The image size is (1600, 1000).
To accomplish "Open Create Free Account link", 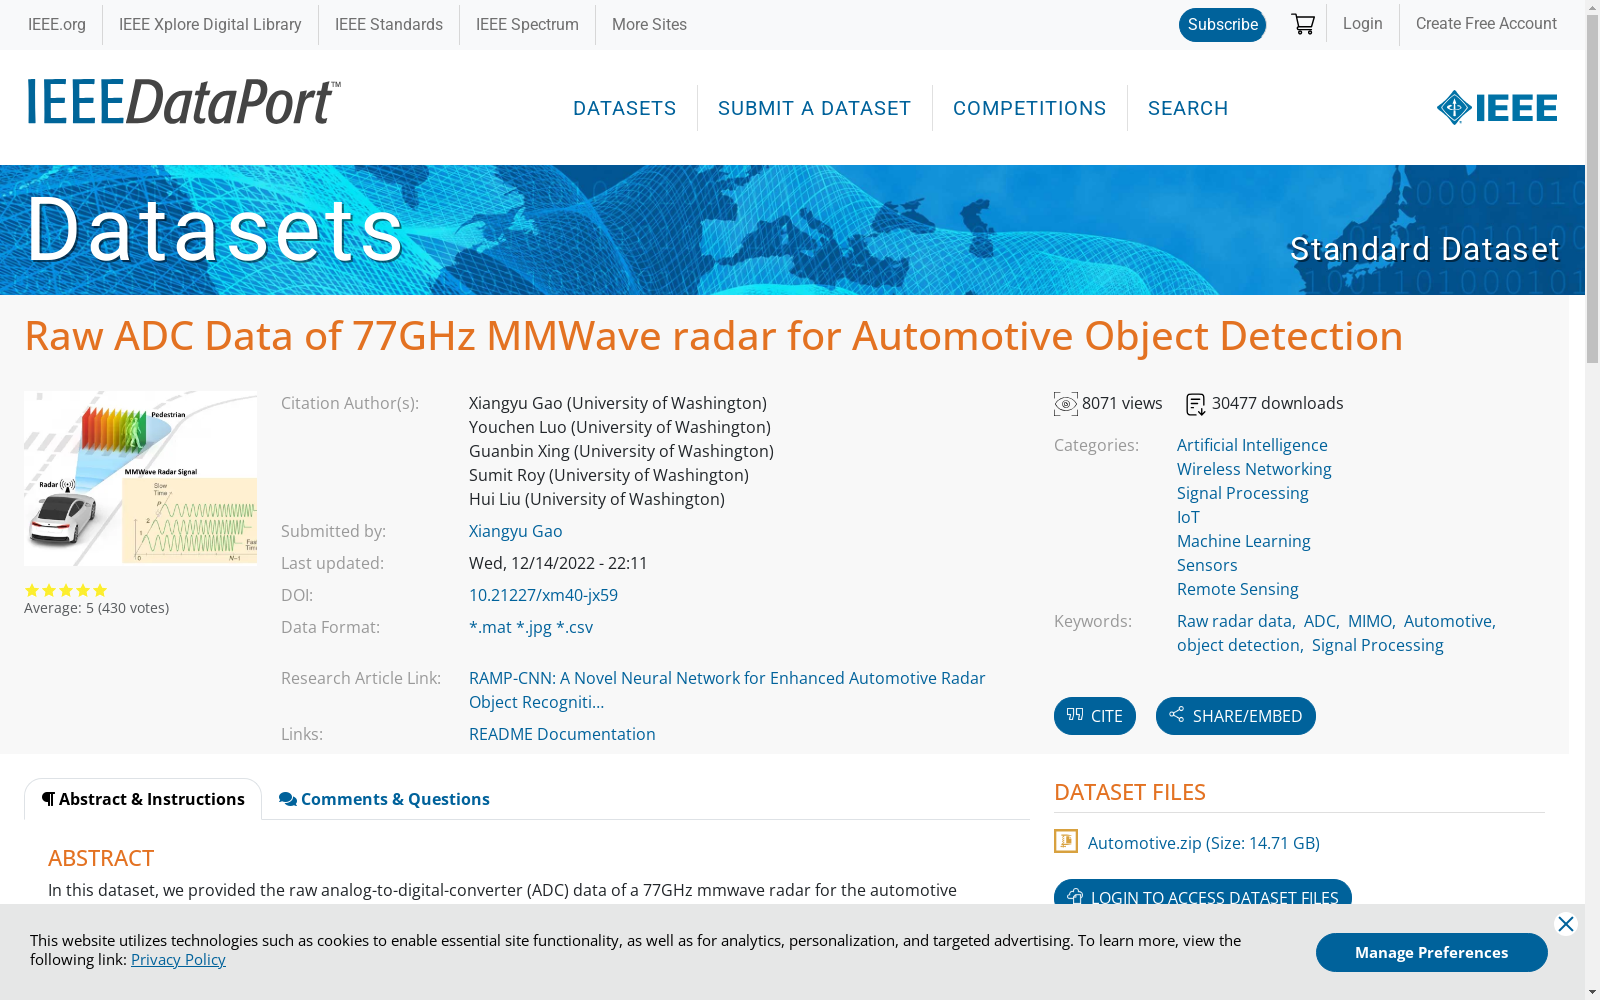I will coord(1486,24).
